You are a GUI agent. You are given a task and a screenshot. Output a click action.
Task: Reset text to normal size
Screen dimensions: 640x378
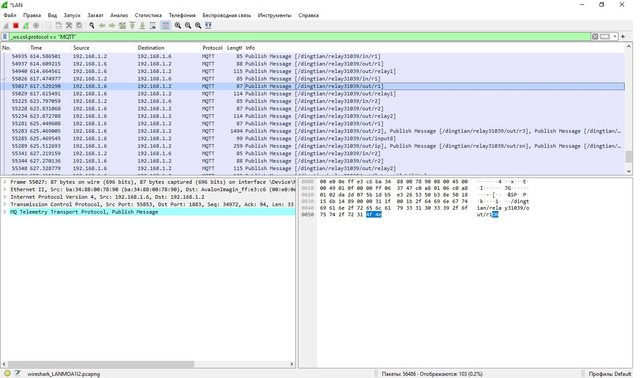(x=198, y=26)
